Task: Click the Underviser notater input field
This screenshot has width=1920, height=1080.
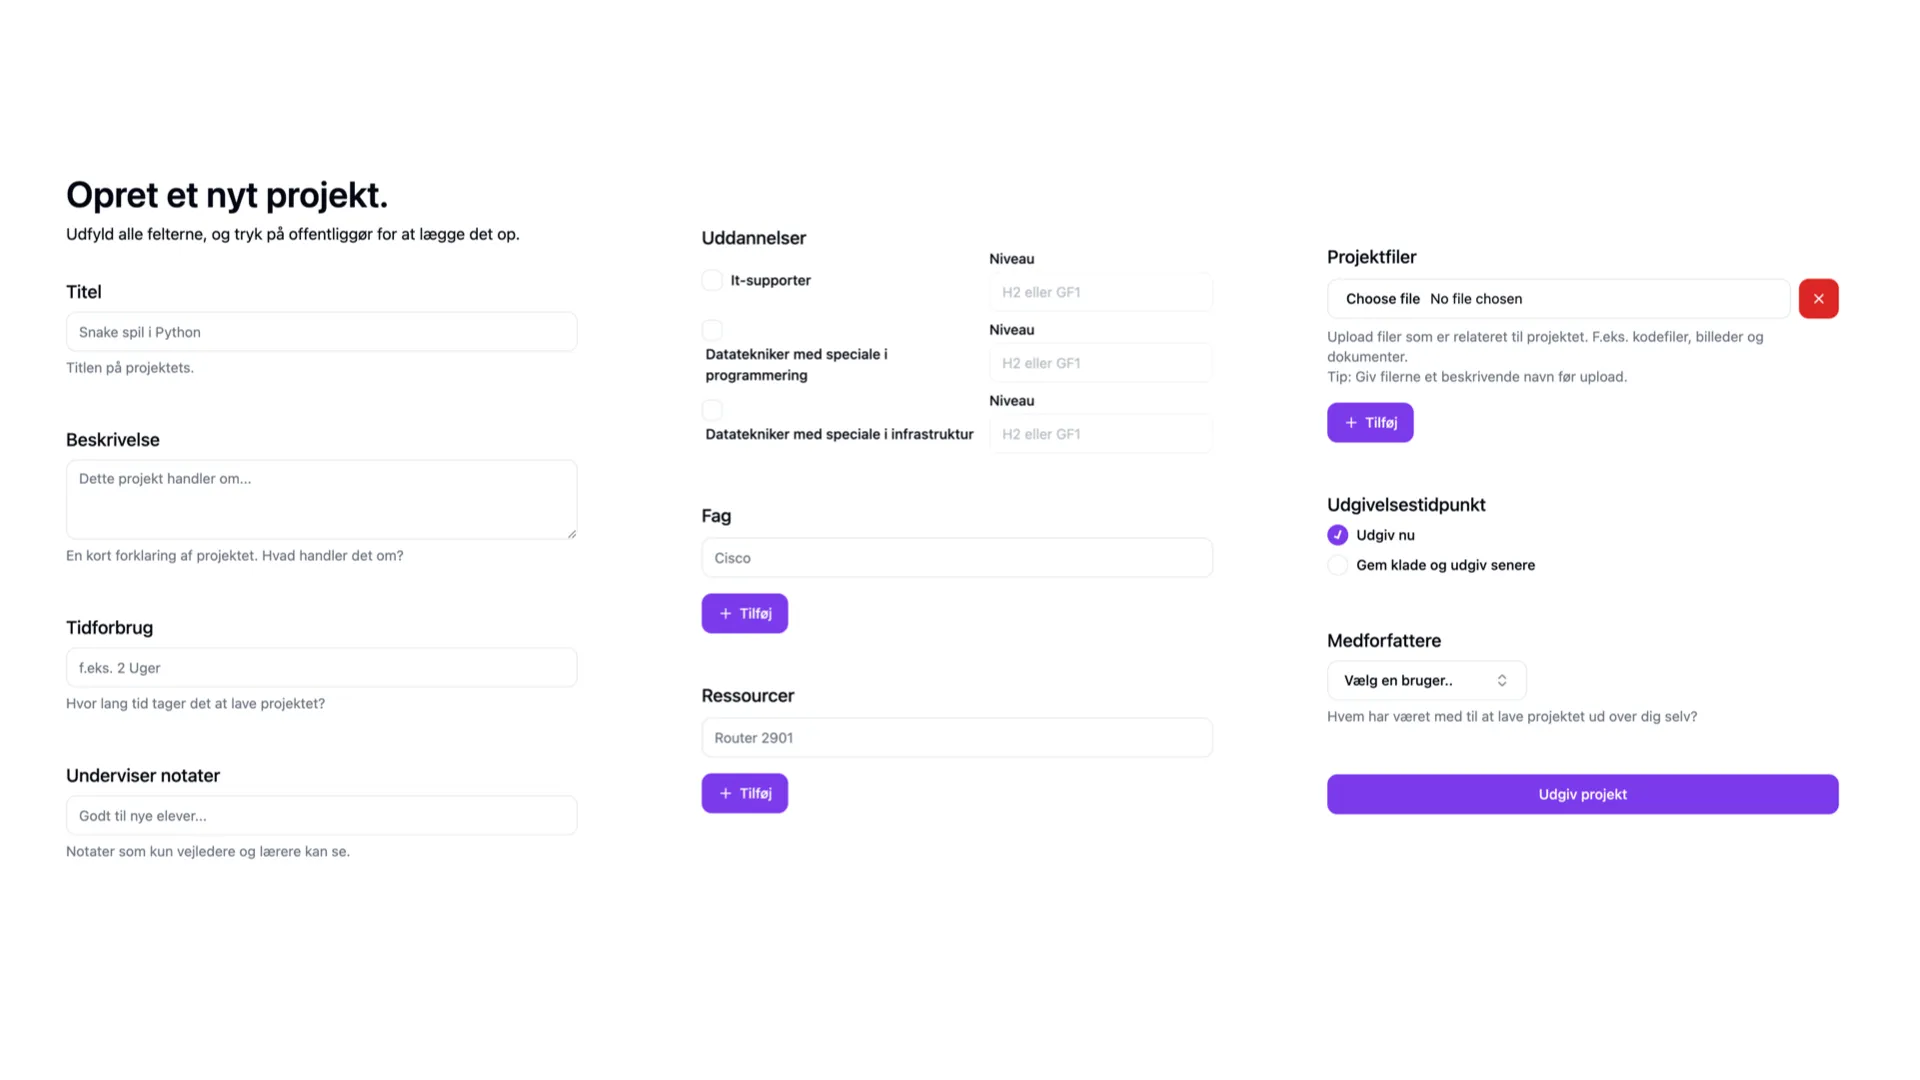Action: click(321, 815)
